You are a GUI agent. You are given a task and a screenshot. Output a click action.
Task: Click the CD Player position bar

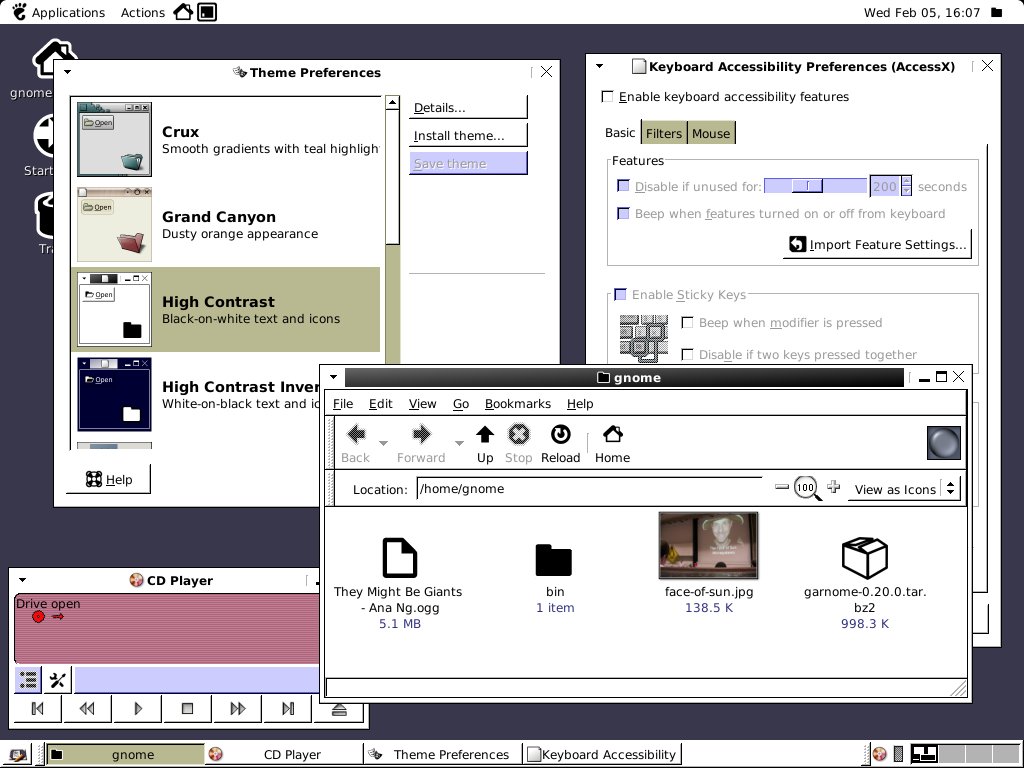[x=197, y=680]
